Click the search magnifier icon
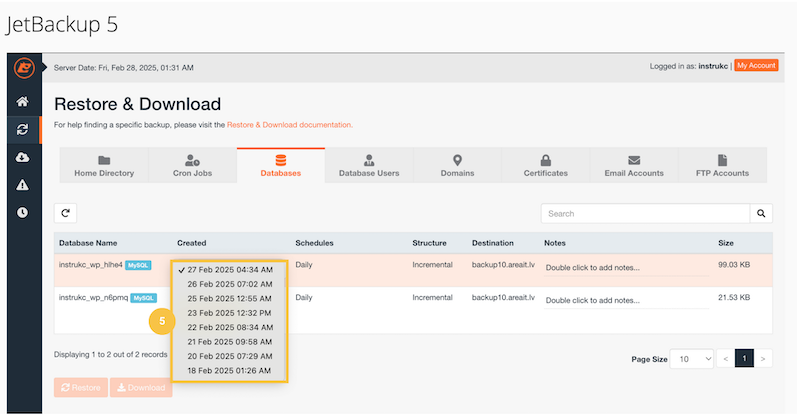Screen dimensions: 797x414 click(x=762, y=213)
